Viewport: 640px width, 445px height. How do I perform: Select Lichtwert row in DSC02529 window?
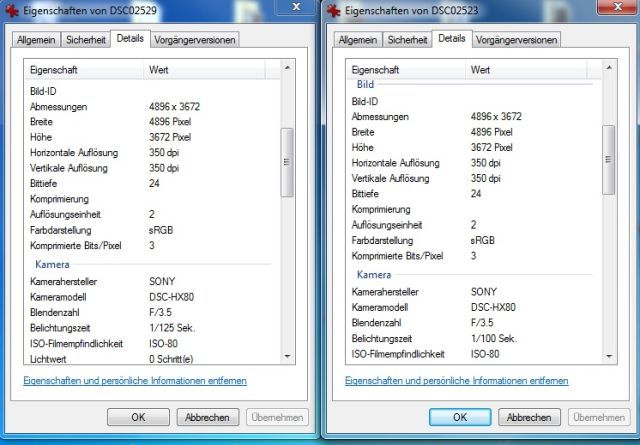[152, 359]
